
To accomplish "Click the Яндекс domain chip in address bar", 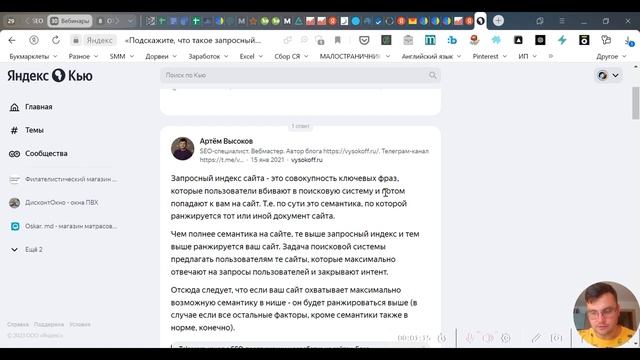I will (99, 40).
